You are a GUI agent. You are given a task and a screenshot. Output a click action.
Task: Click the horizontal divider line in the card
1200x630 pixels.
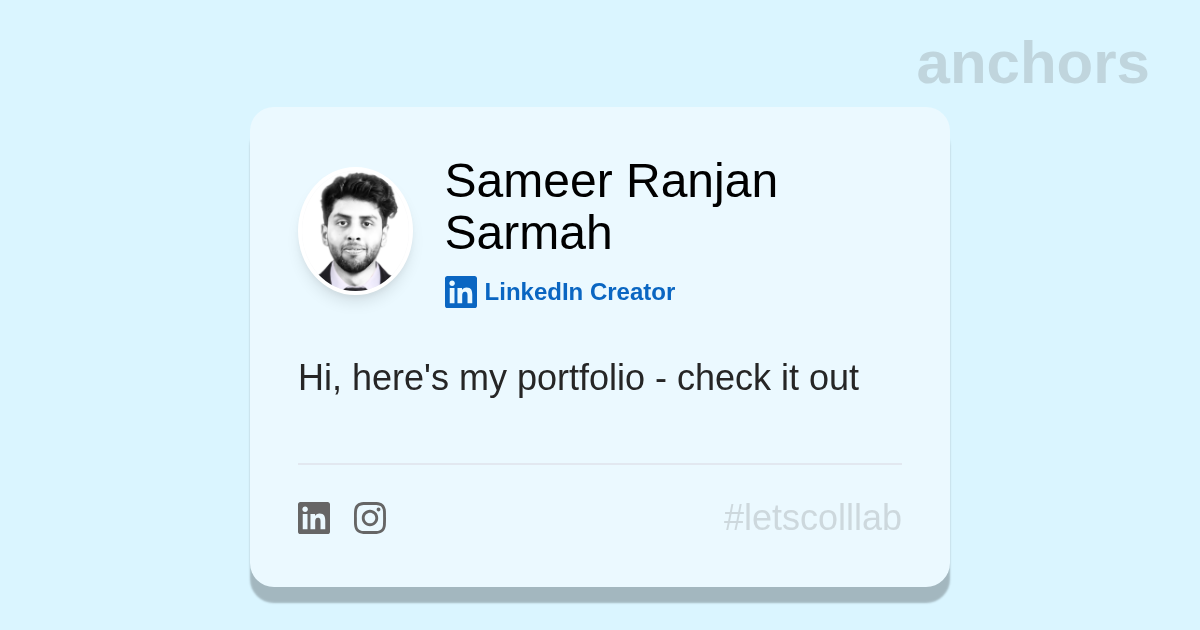[x=600, y=464]
